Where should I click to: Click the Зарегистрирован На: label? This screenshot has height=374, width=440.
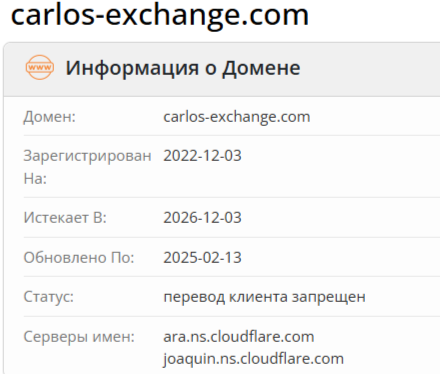[87, 167]
